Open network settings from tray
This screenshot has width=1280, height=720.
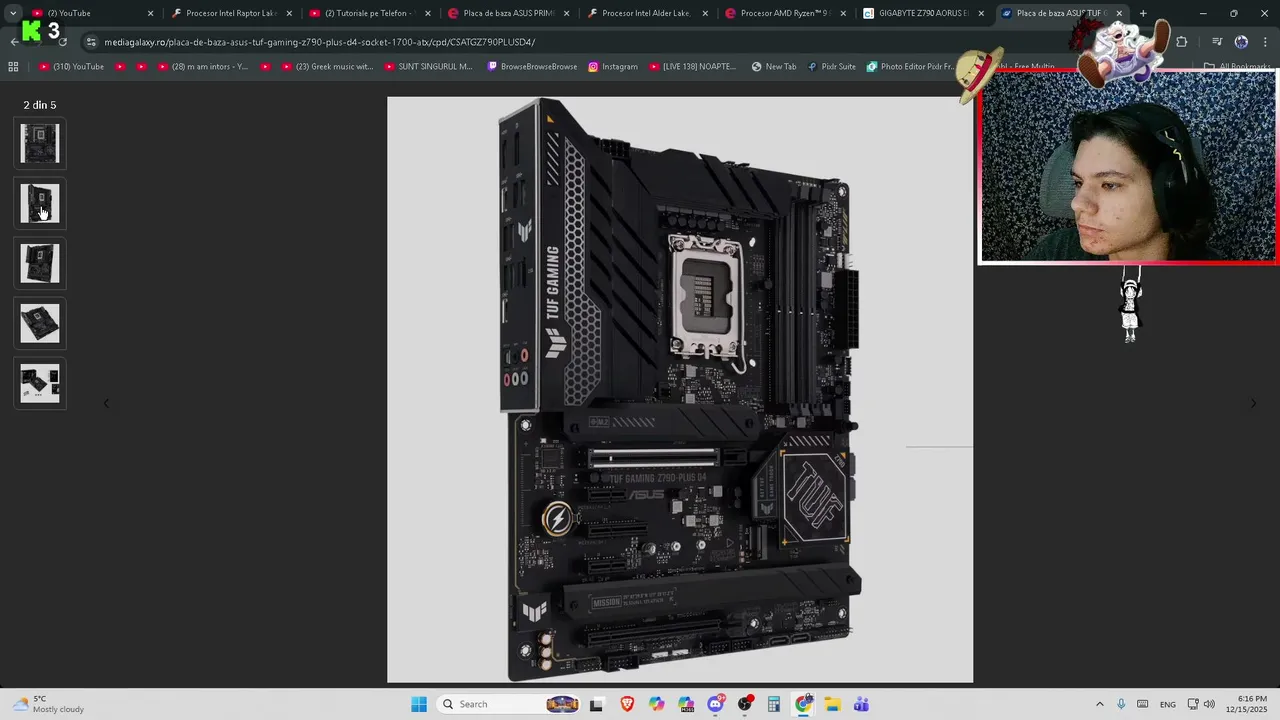(1193, 704)
